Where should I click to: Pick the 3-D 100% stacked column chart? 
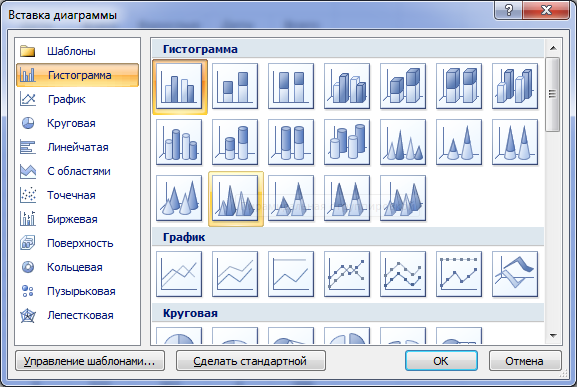point(459,86)
